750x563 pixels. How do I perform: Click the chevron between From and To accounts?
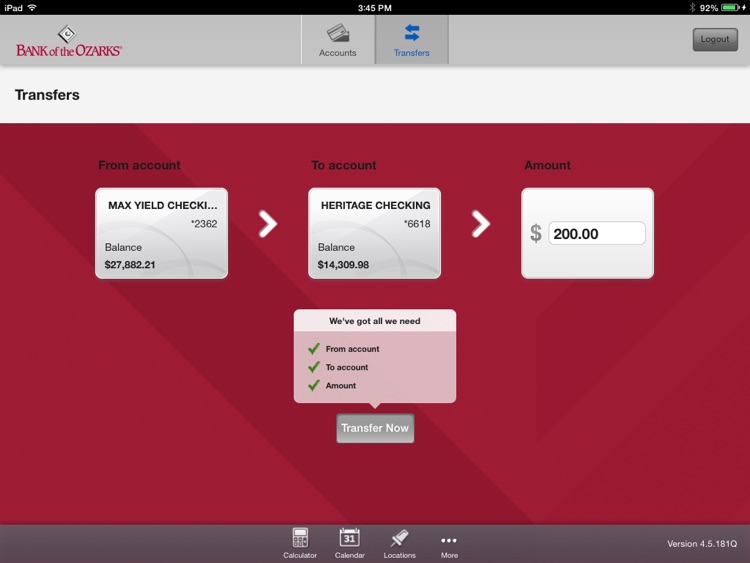[x=268, y=224]
